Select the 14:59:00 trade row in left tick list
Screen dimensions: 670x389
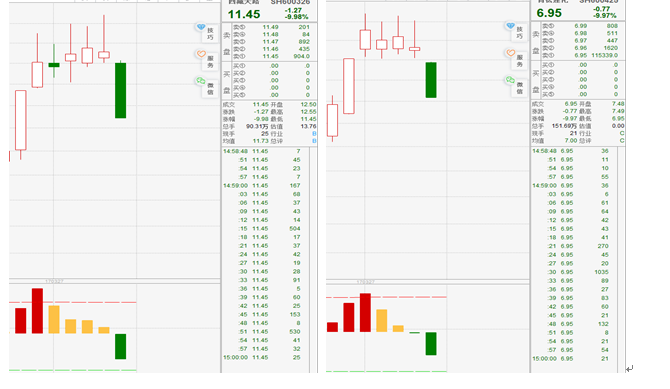pyautogui.click(x=262, y=186)
